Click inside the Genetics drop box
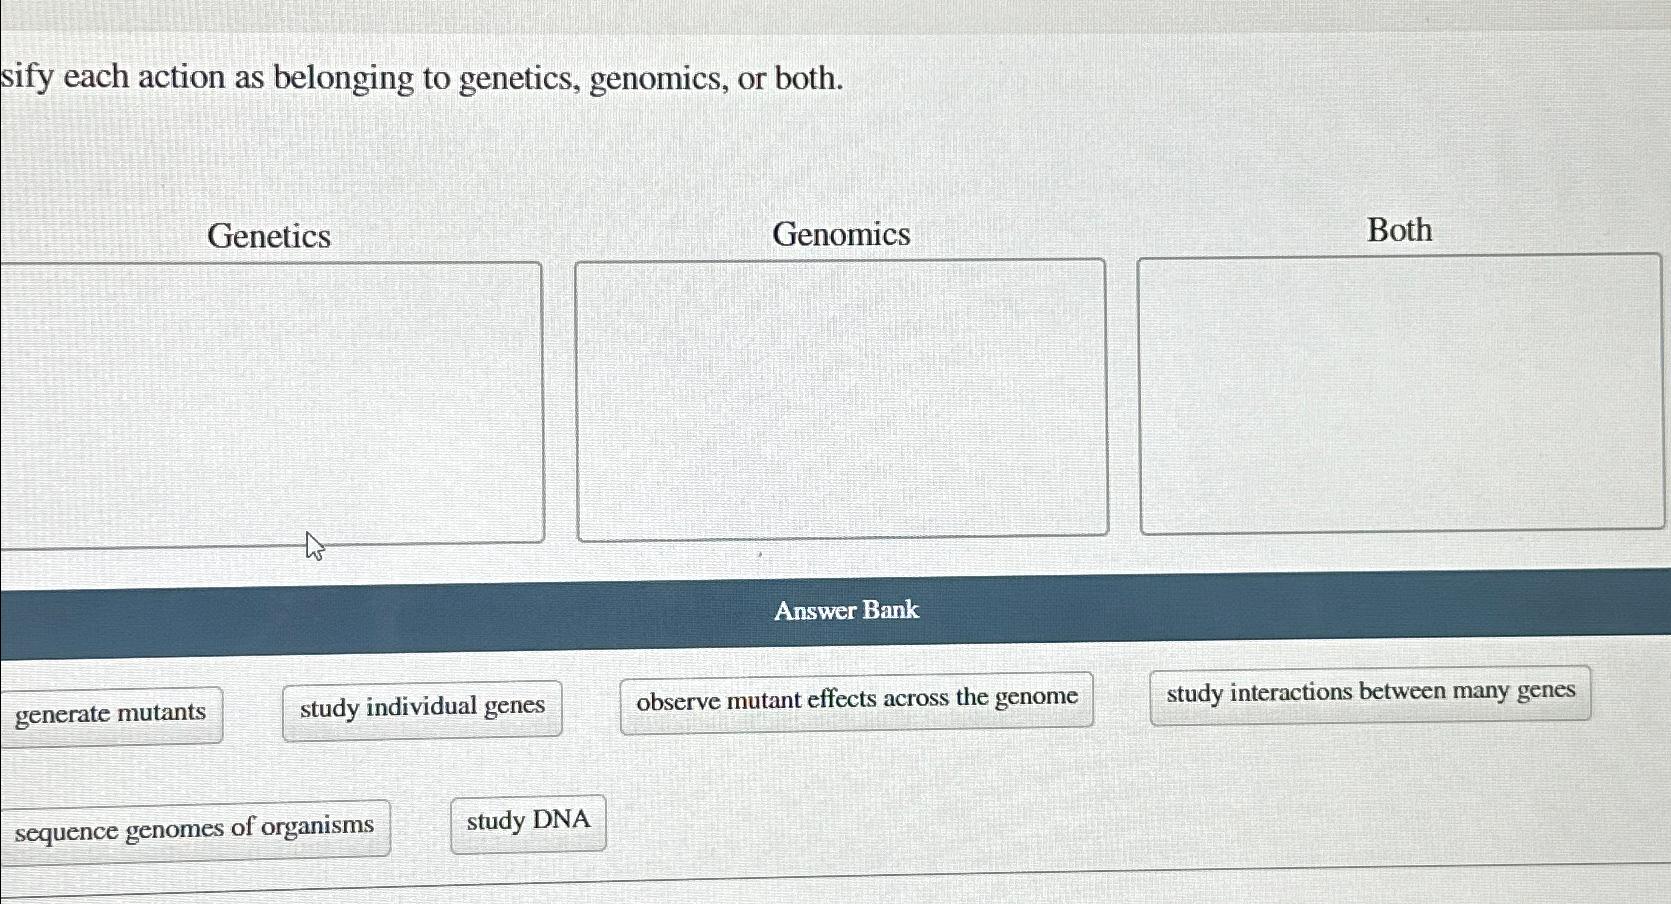Viewport: 1671px width, 904px height. tap(270, 400)
